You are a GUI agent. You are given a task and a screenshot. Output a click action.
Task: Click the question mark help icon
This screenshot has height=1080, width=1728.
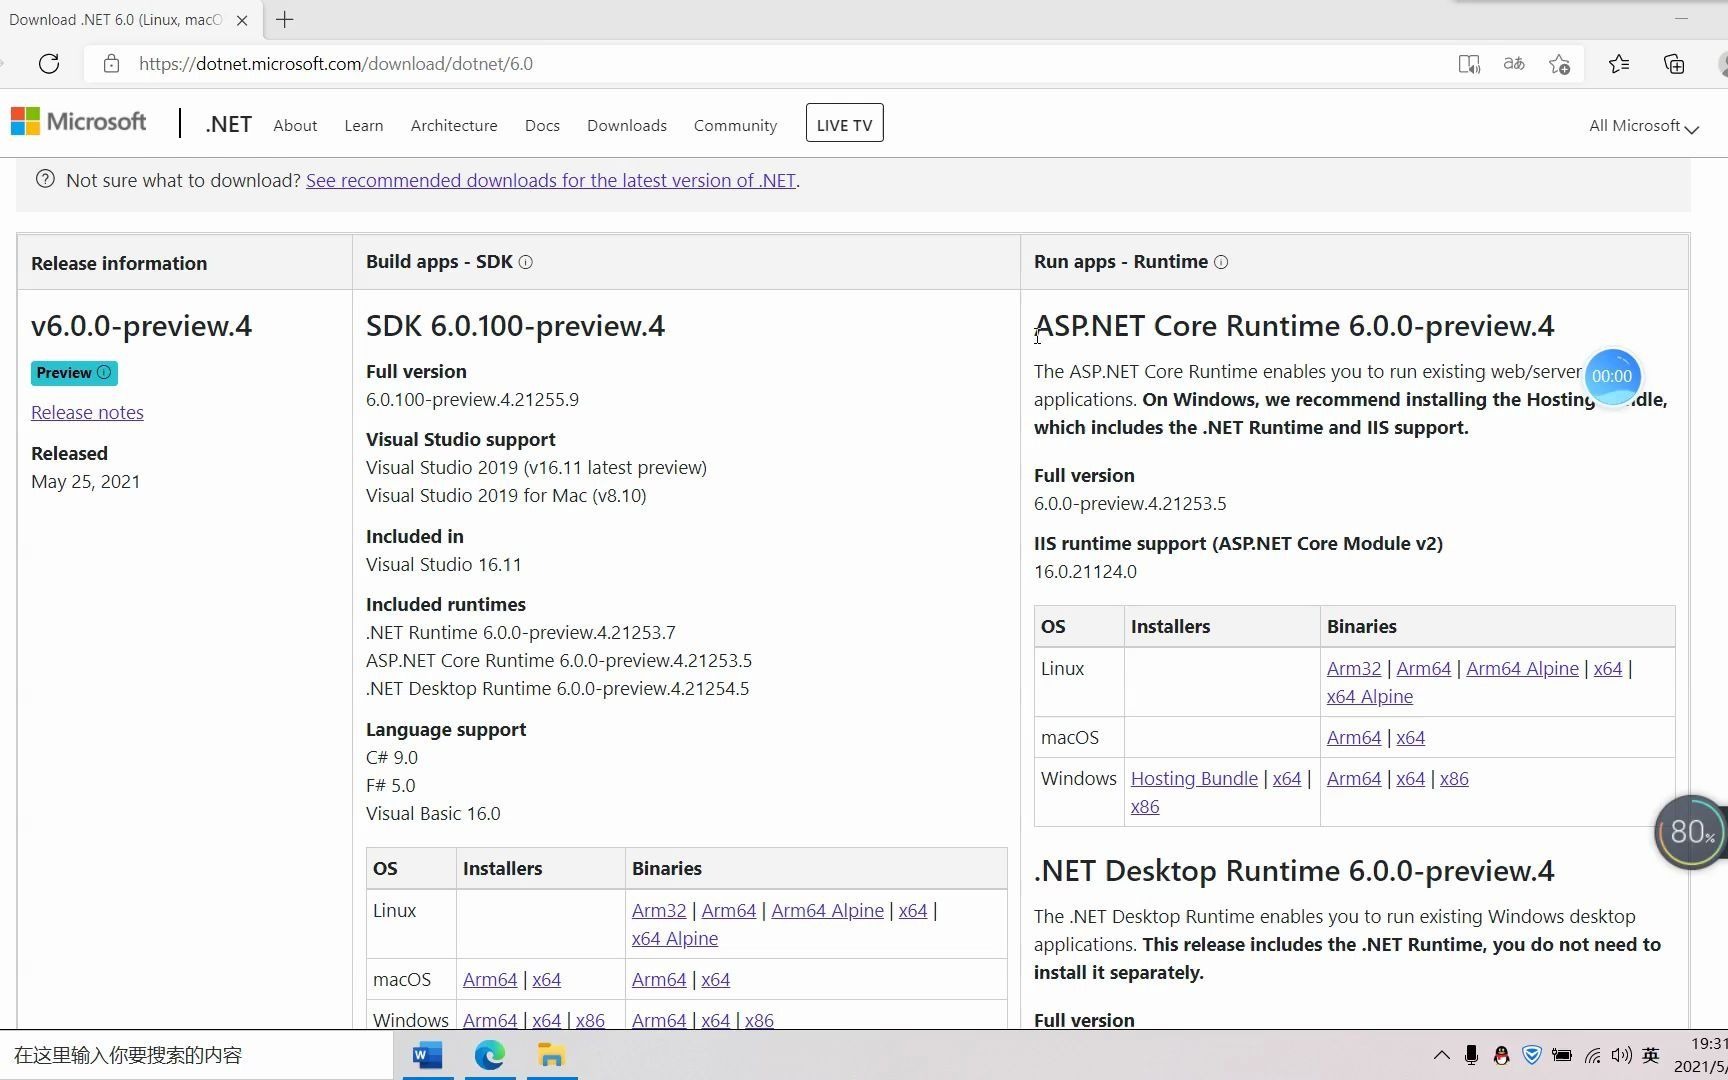(x=45, y=179)
